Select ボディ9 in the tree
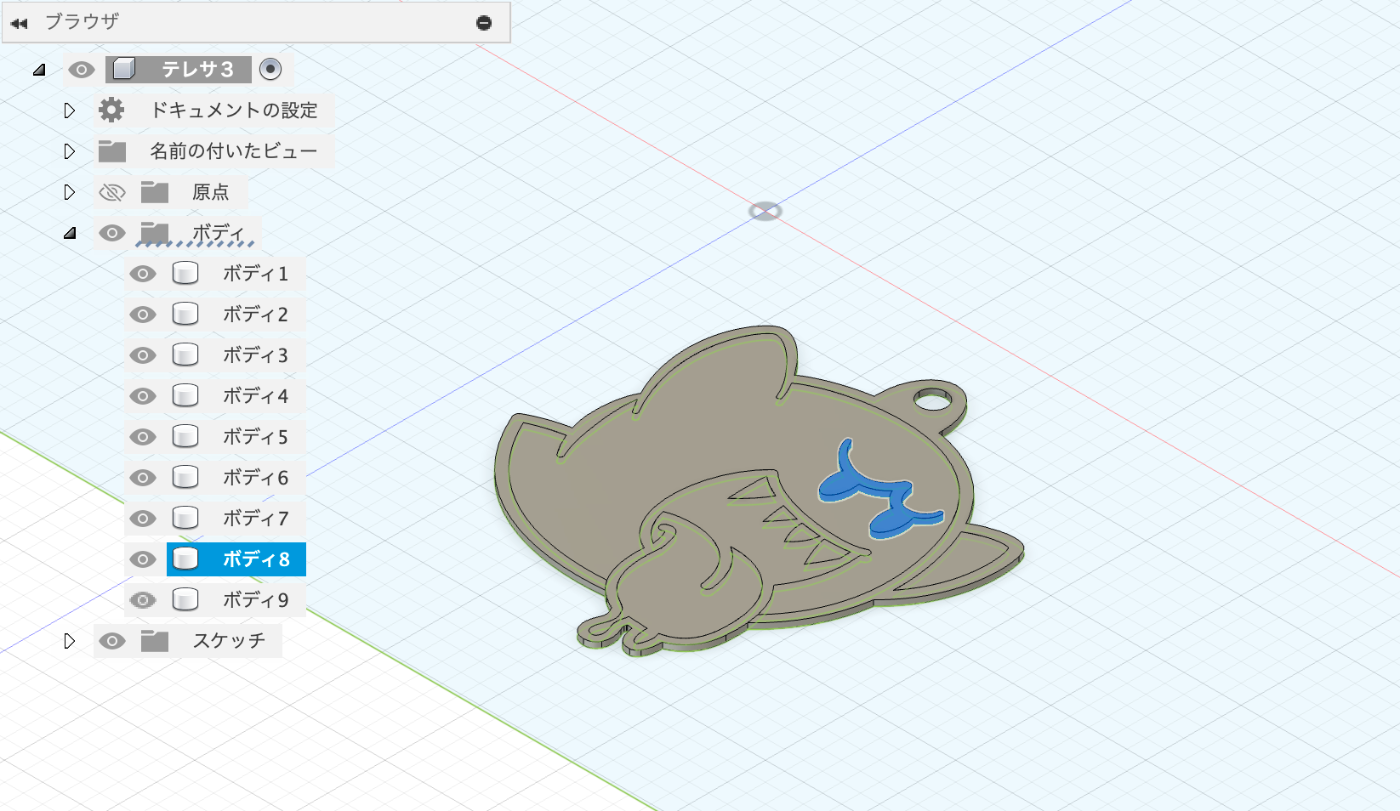 tap(255, 600)
